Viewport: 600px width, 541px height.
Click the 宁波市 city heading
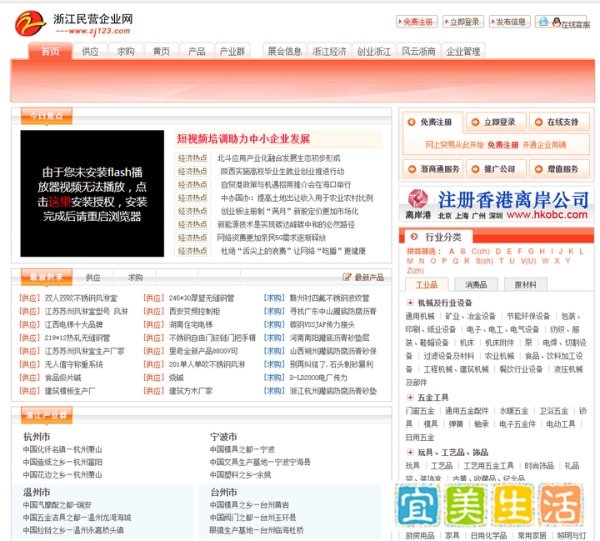coord(223,437)
